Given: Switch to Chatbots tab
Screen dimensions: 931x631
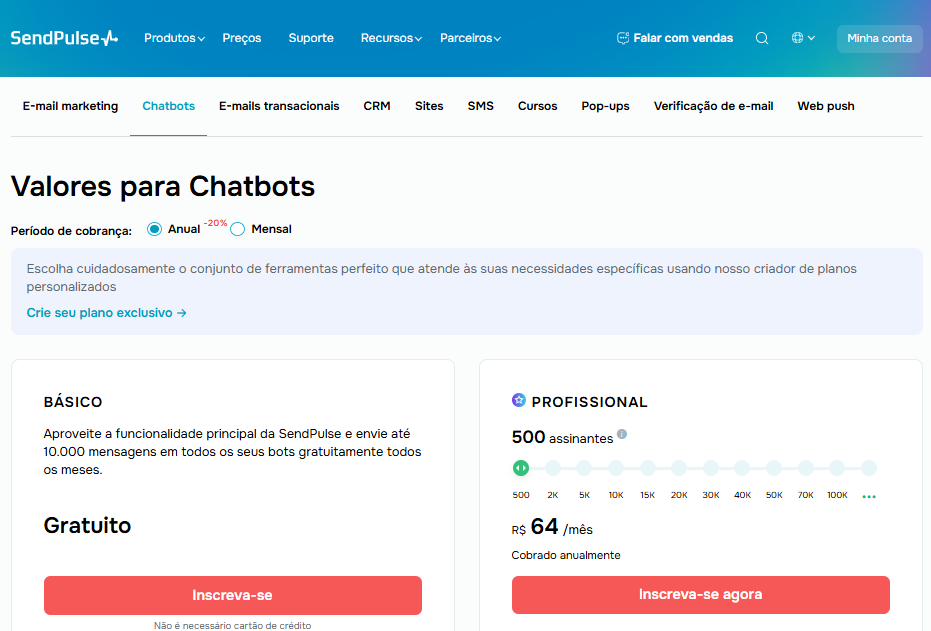Looking at the screenshot, I should coord(169,106).
